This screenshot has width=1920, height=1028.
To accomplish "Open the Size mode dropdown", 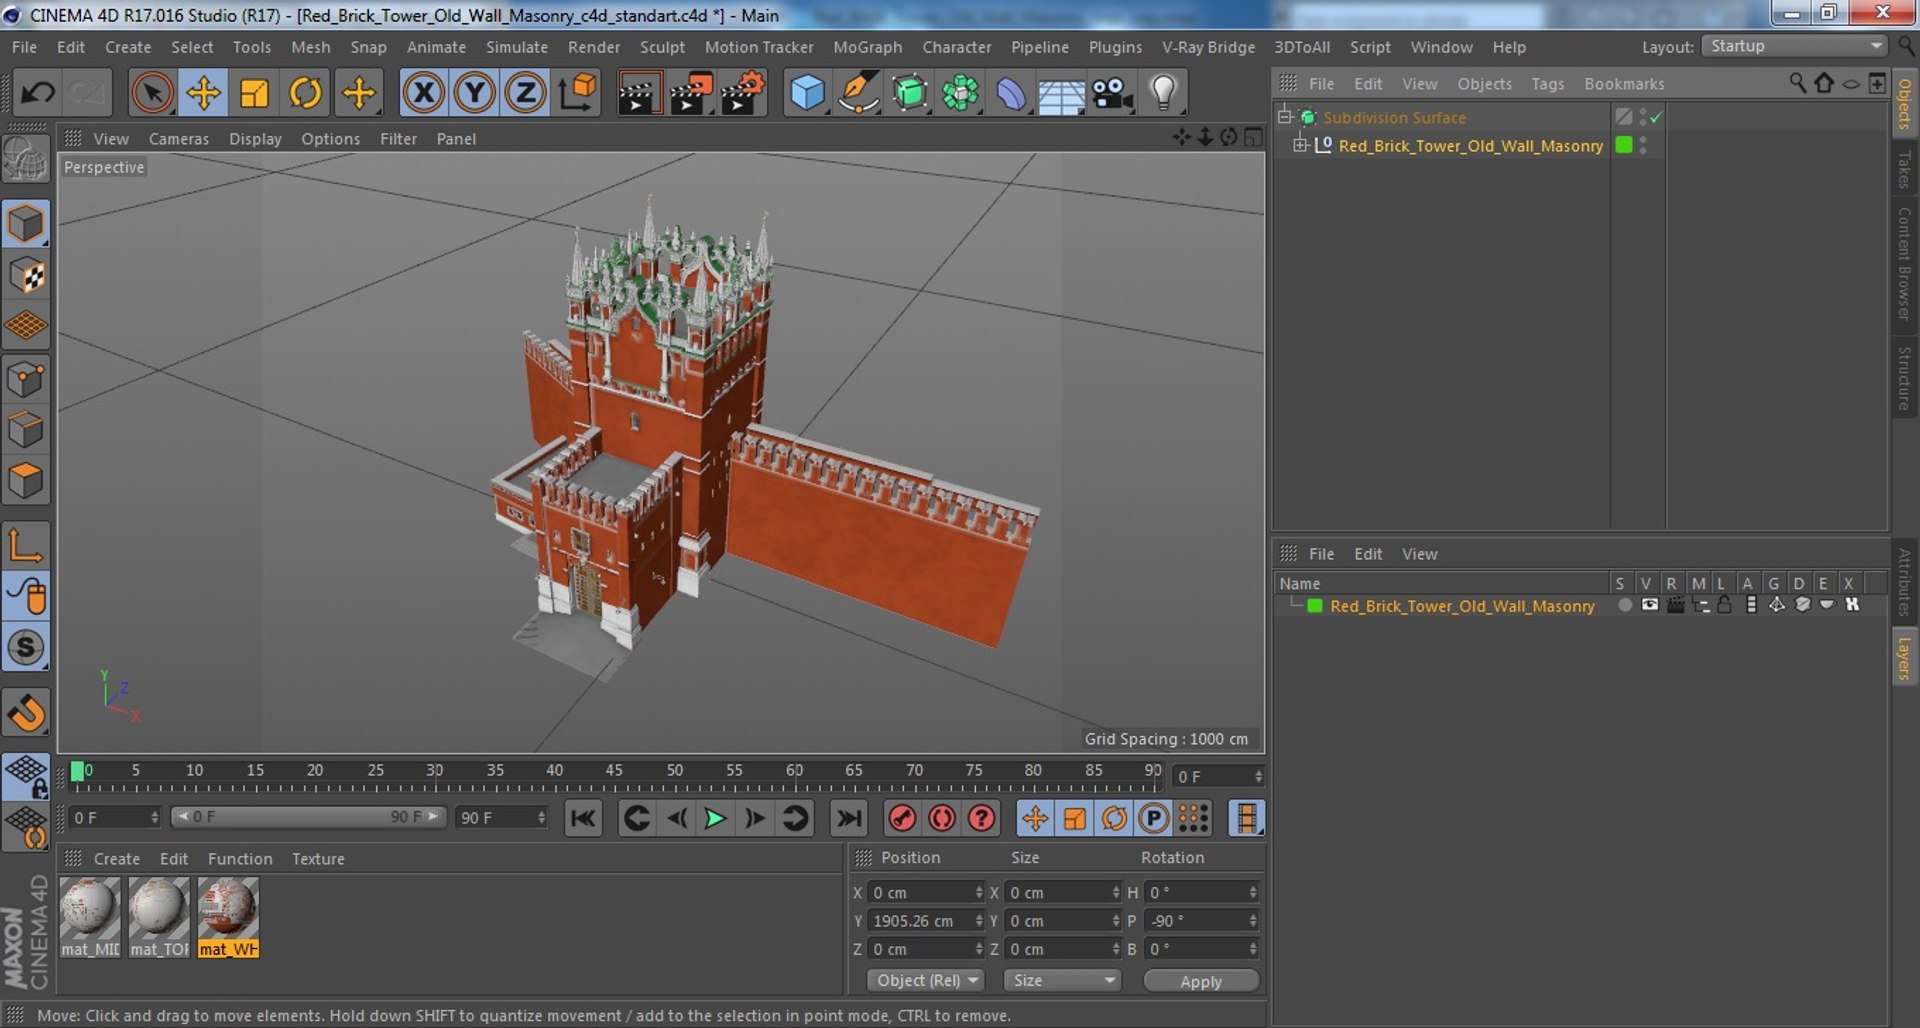I will [x=1062, y=981].
